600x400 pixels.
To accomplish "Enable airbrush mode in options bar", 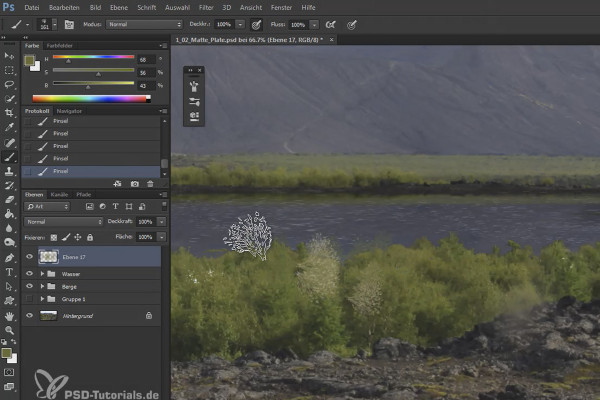I will 330,25.
